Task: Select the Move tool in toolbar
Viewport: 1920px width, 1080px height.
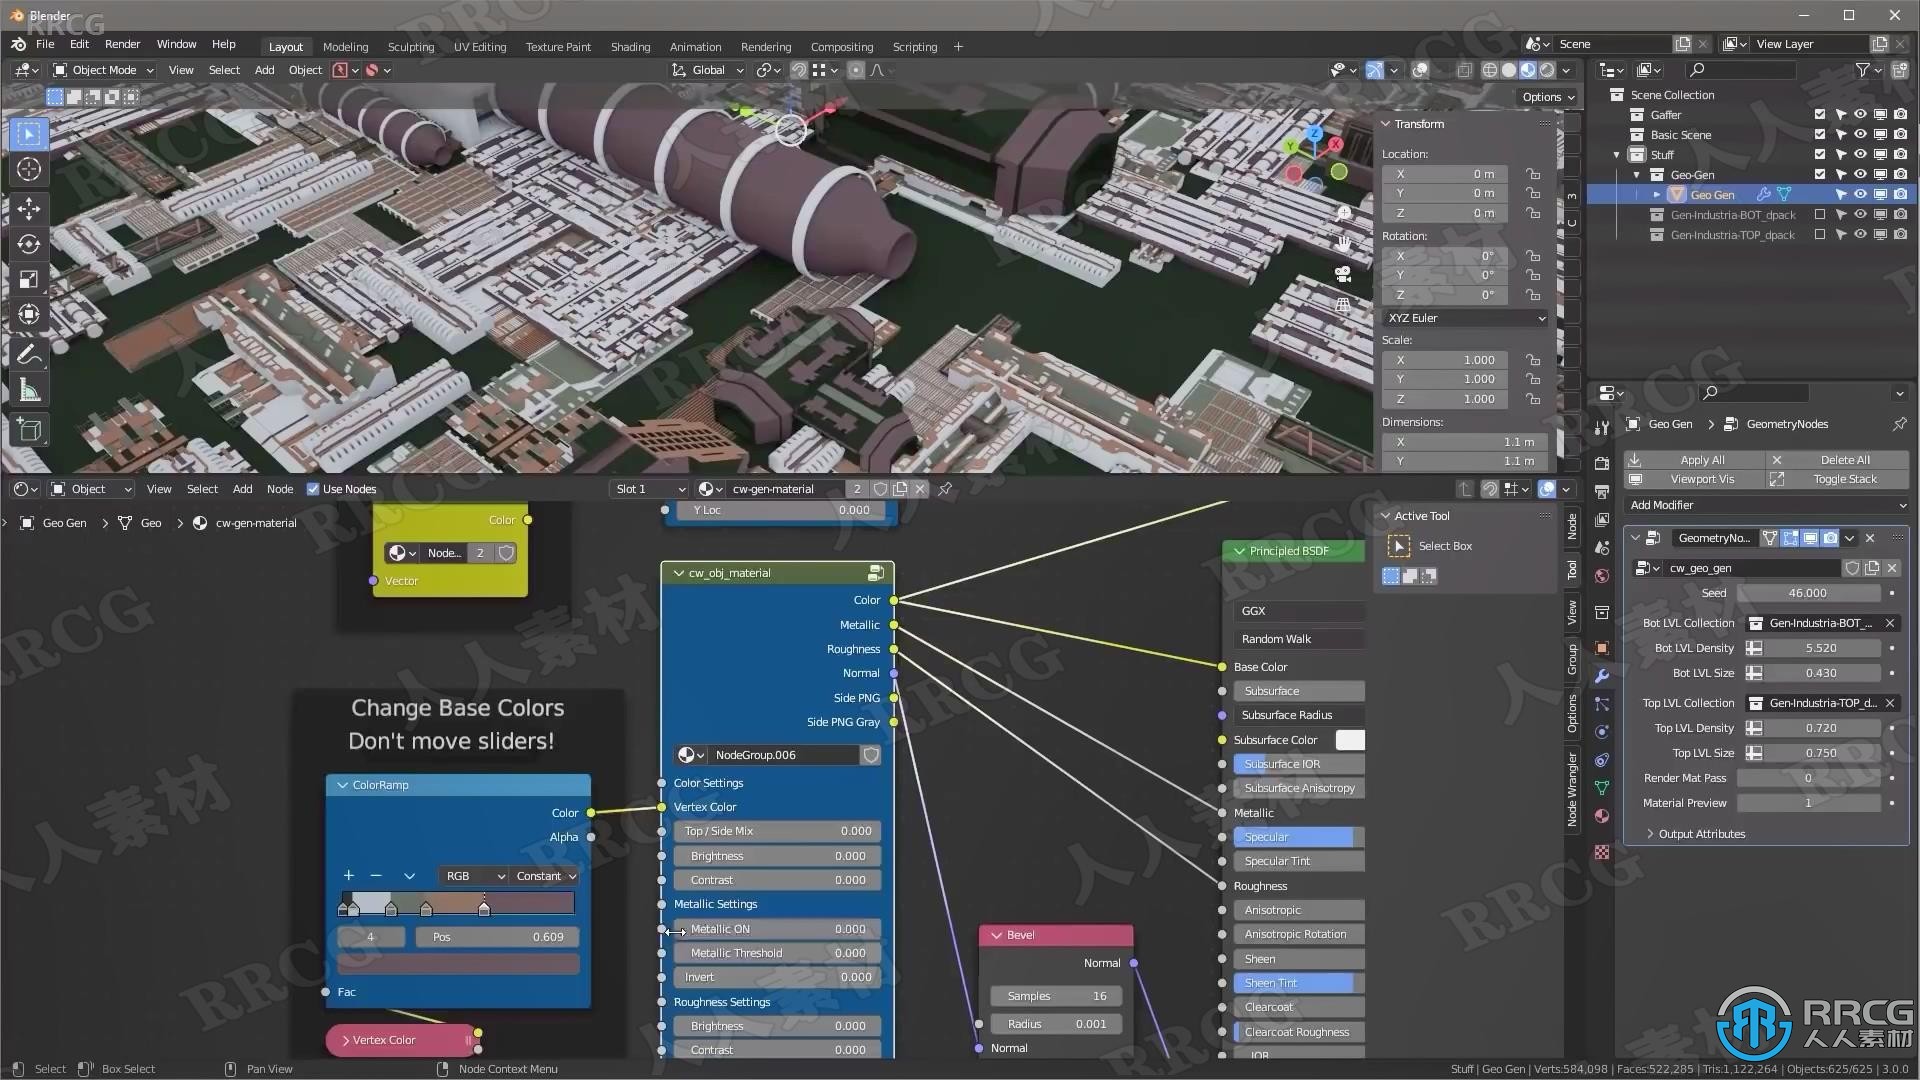Action: pyautogui.click(x=29, y=206)
